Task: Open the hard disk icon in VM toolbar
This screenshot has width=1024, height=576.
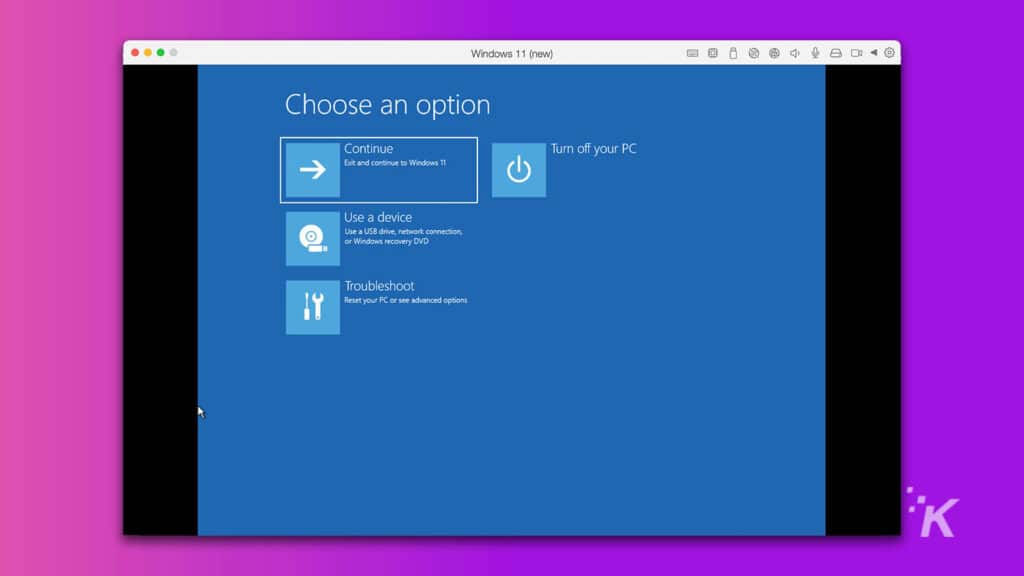Action: [x=836, y=54]
